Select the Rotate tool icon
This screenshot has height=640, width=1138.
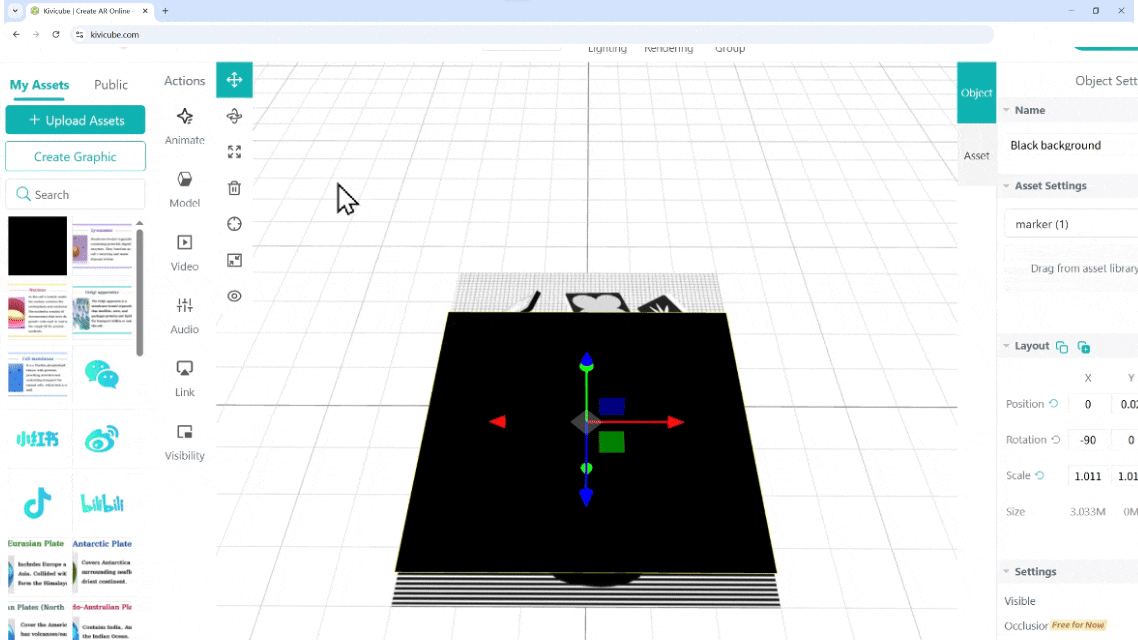click(x=234, y=116)
